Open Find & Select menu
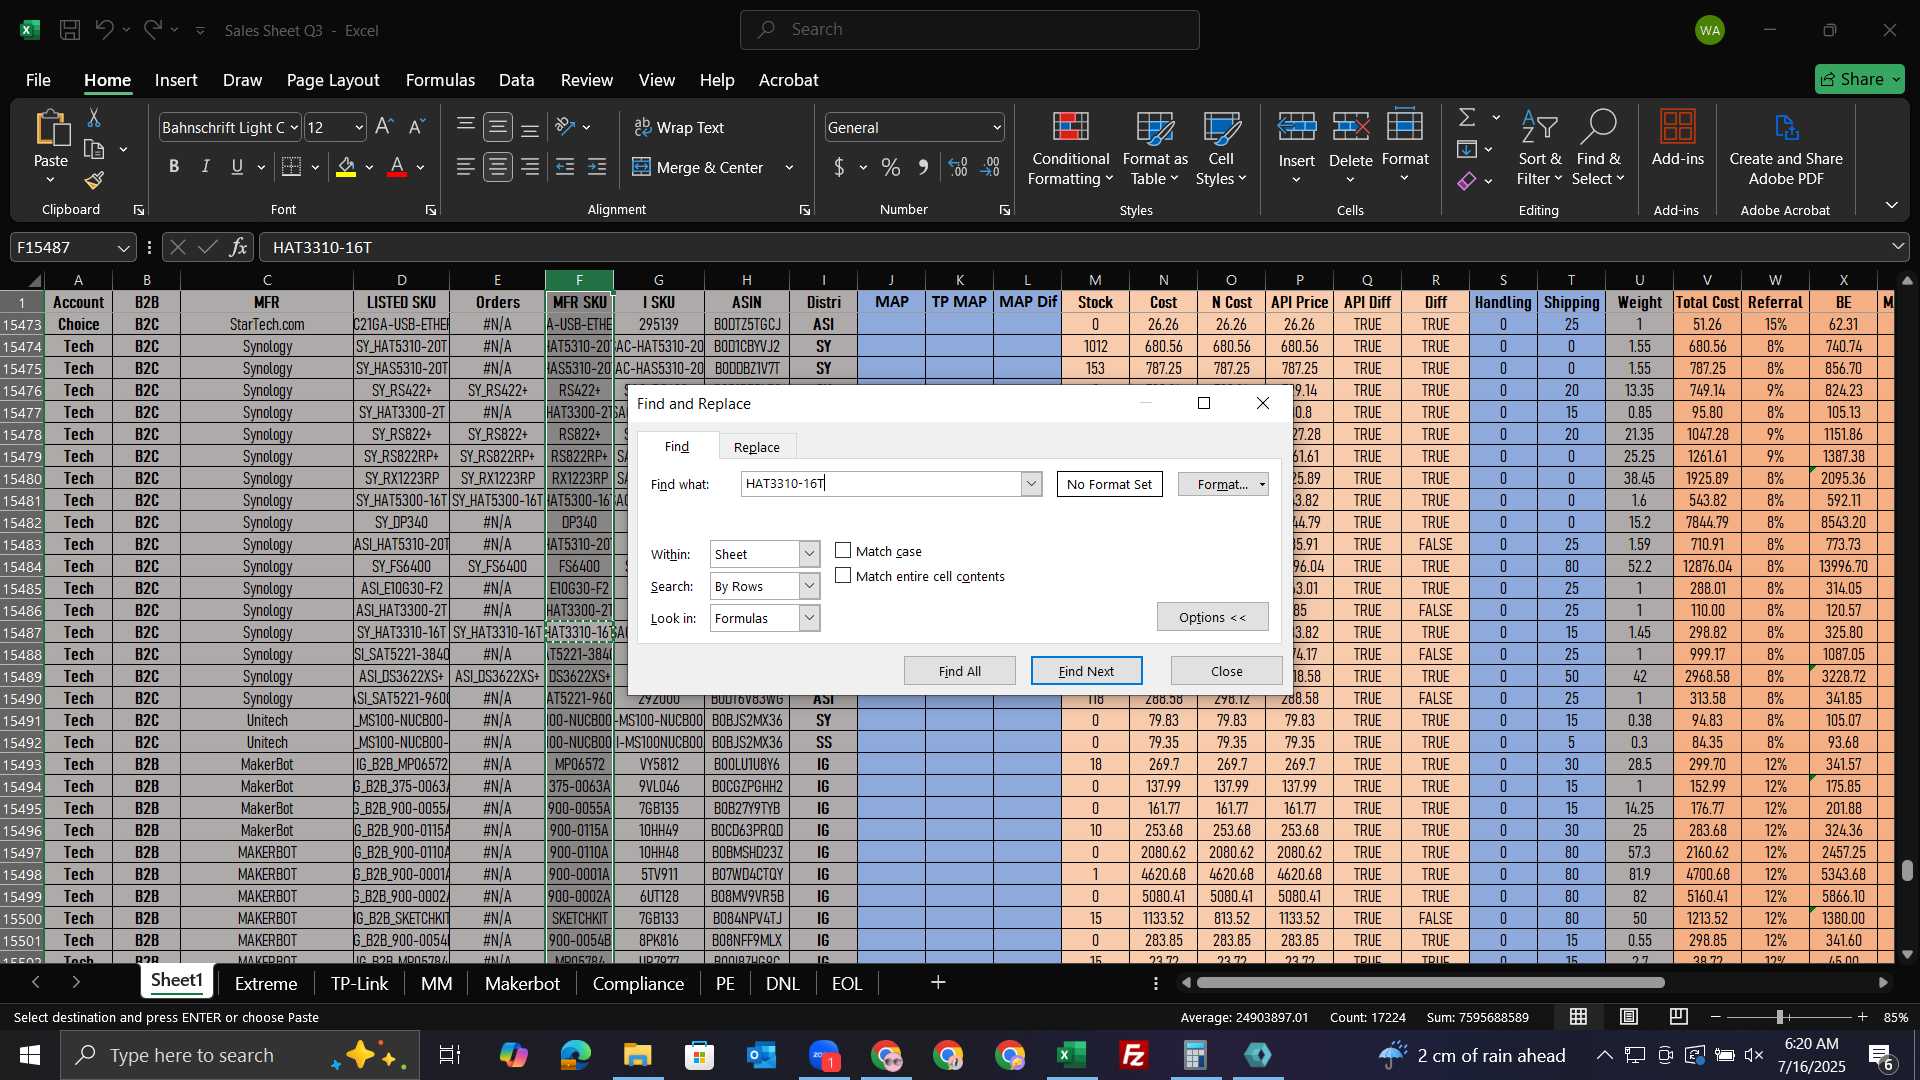Viewport: 1920px width, 1080px height. tap(1598, 148)
